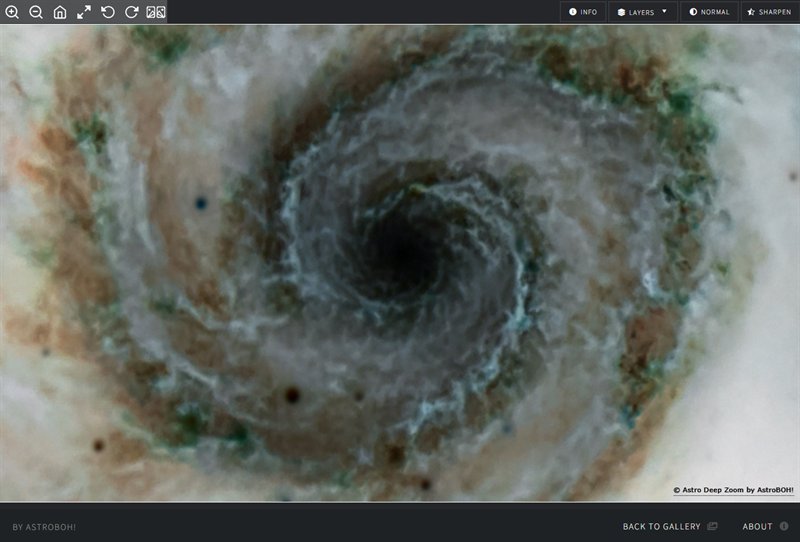Zoom in using the magnifier plus icon
The width and height of the screenshot is (800, 542).
click(x=12, y=12)
